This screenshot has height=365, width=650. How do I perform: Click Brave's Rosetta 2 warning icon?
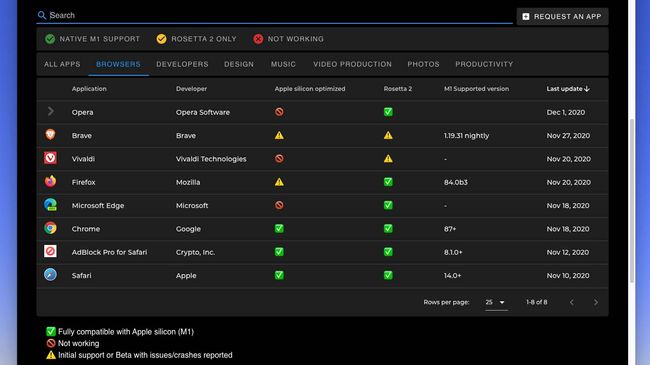[388, 135]
